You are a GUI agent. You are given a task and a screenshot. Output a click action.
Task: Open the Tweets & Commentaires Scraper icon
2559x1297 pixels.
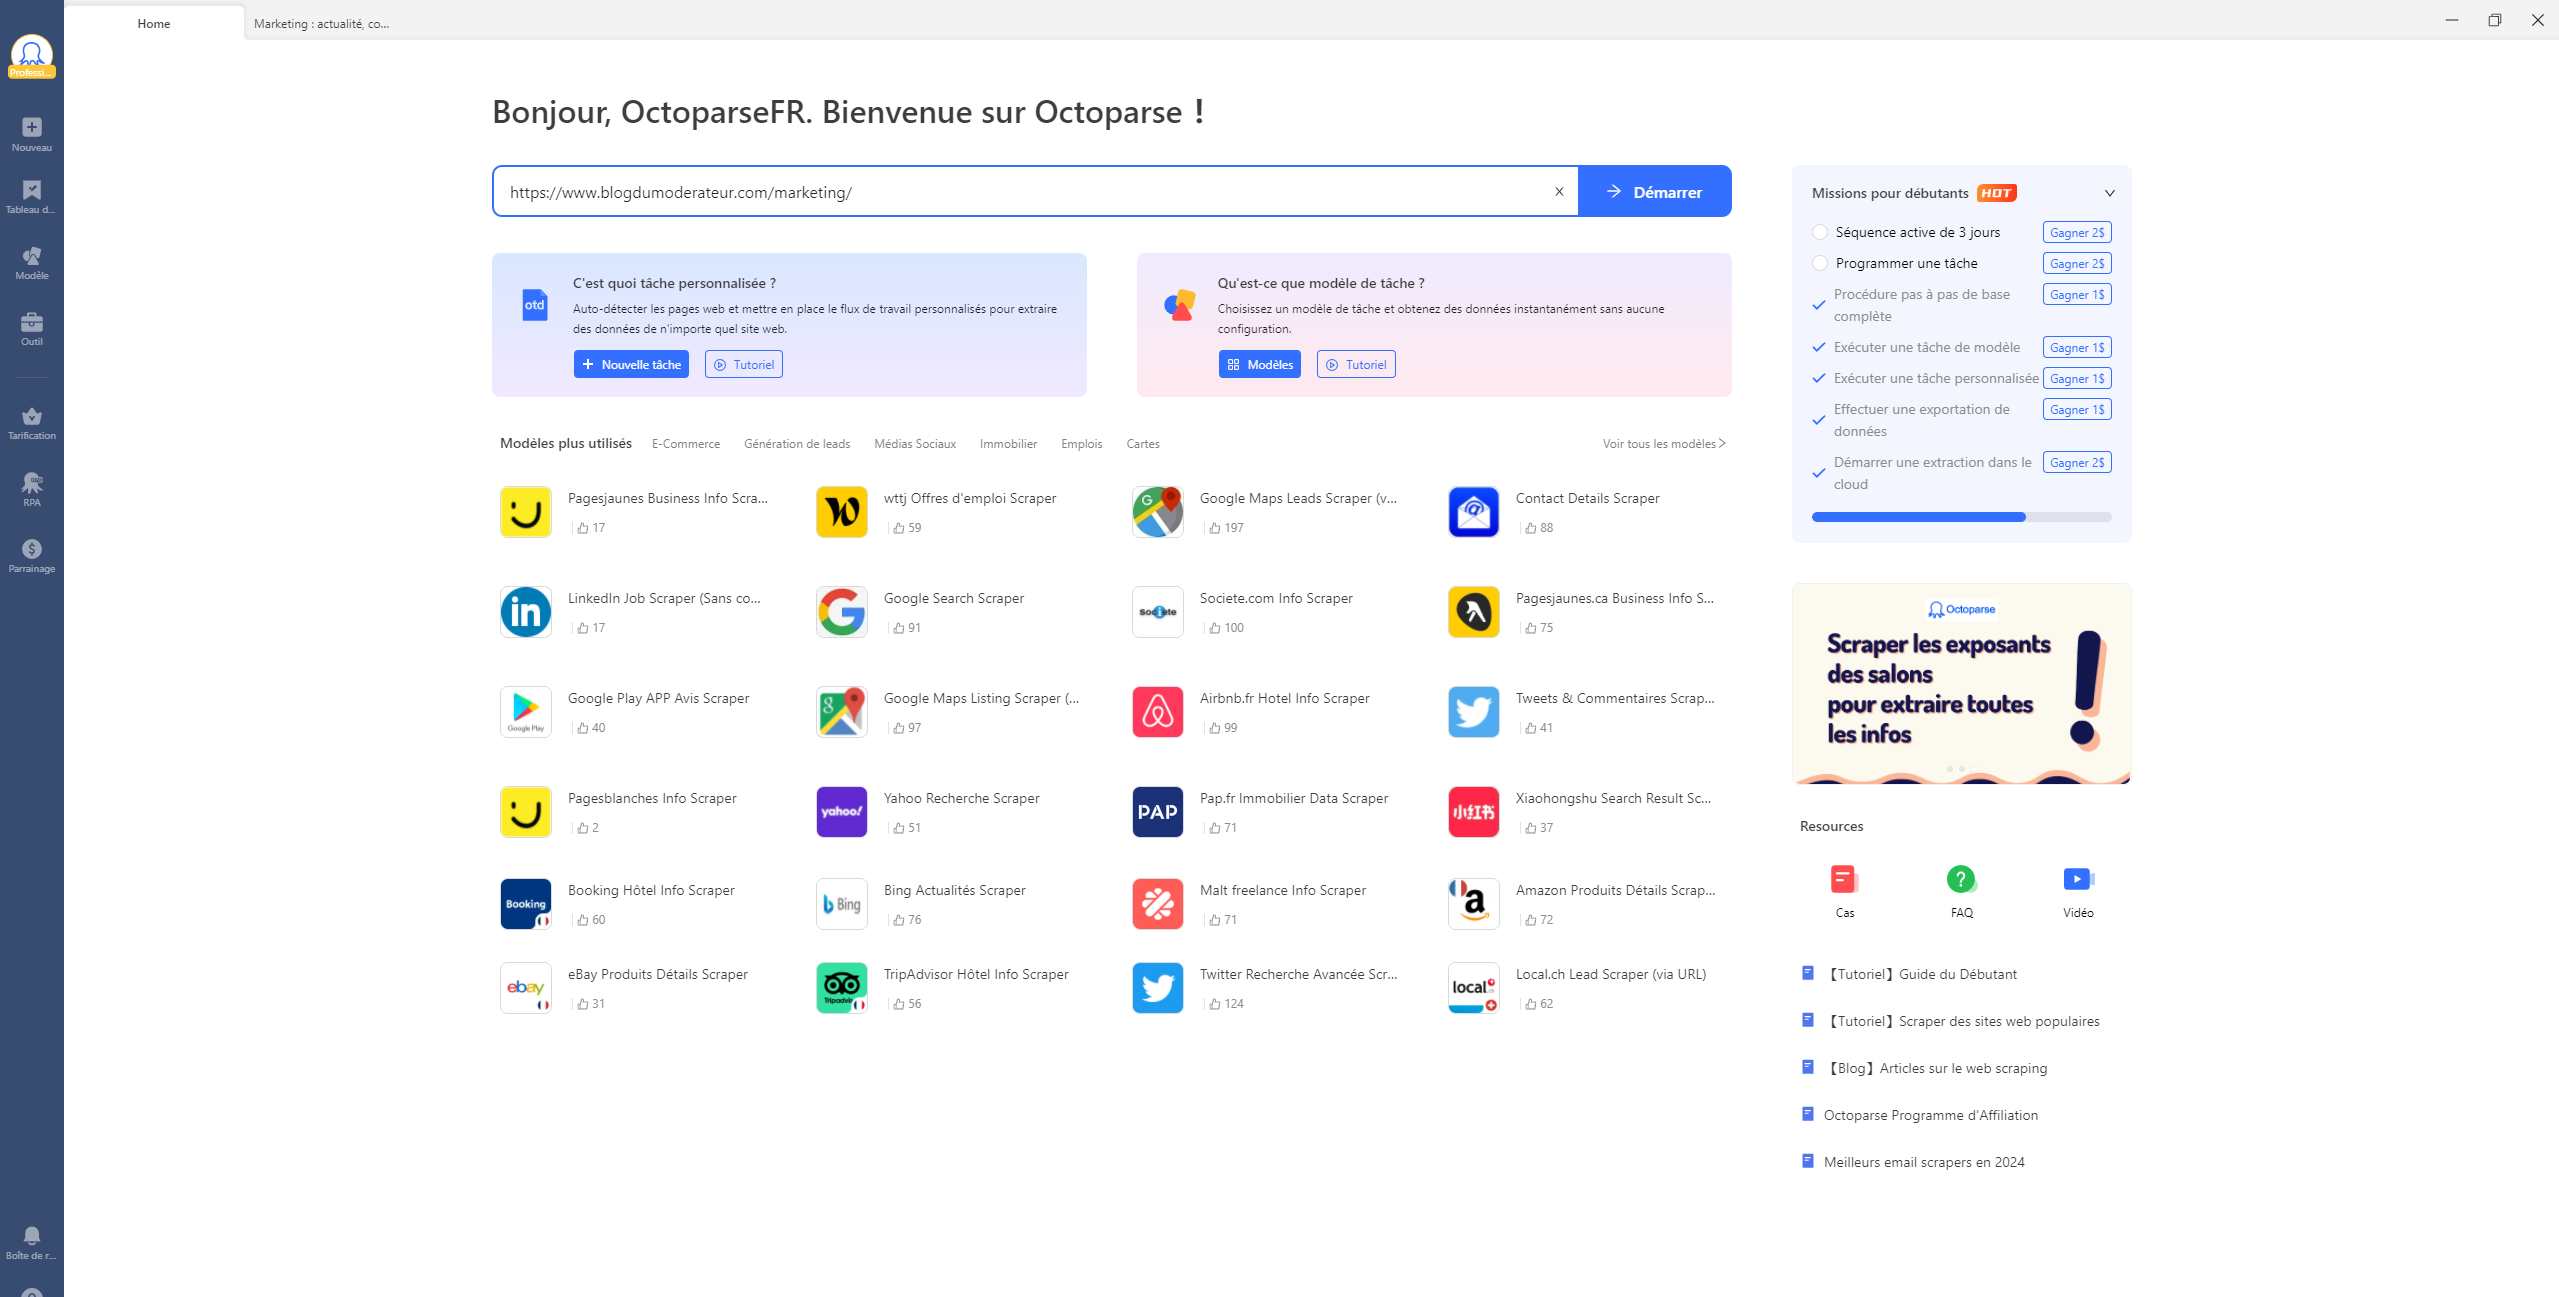tap(1474, 712)
